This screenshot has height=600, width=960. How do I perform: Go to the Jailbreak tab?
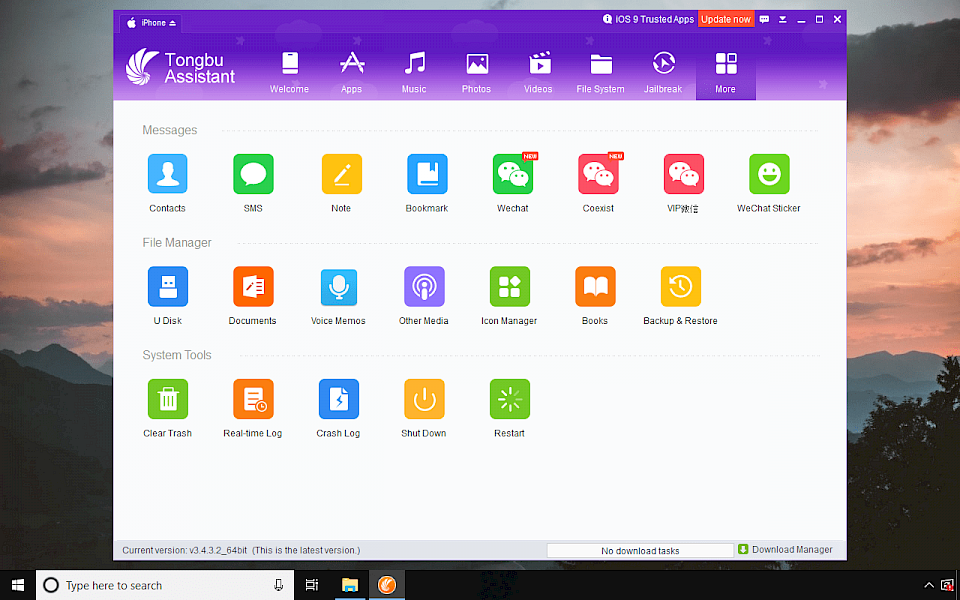tap(663, 72)
